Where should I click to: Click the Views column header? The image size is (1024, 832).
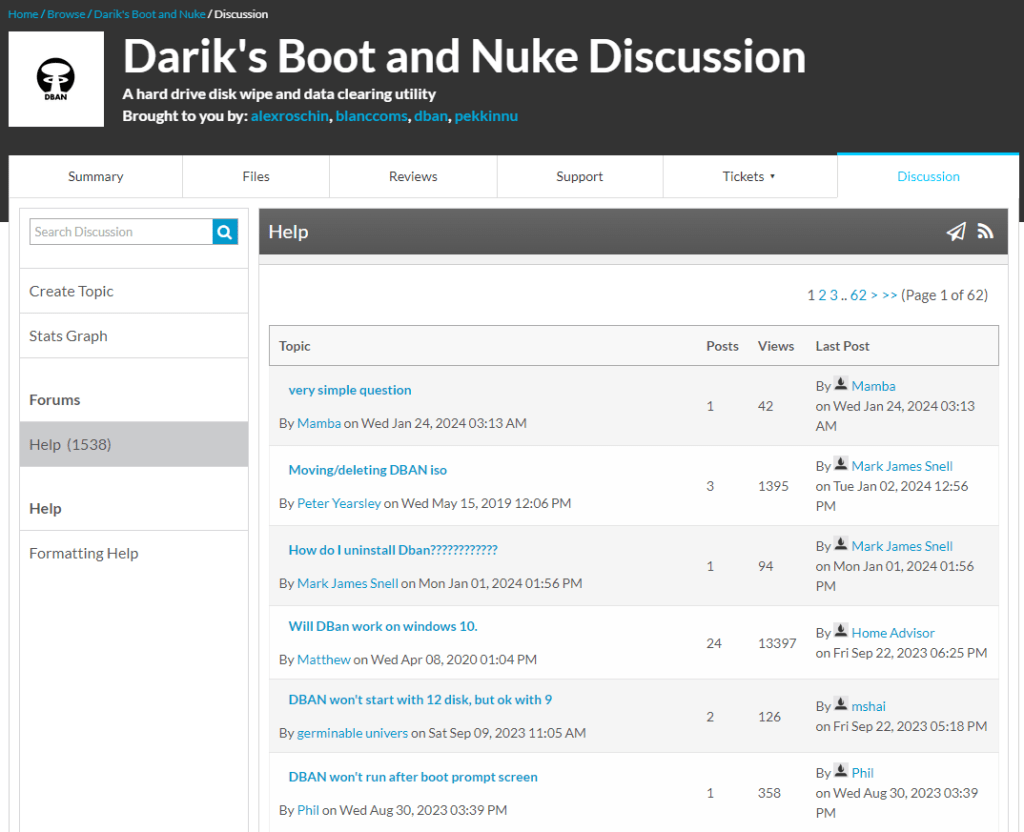776,346
